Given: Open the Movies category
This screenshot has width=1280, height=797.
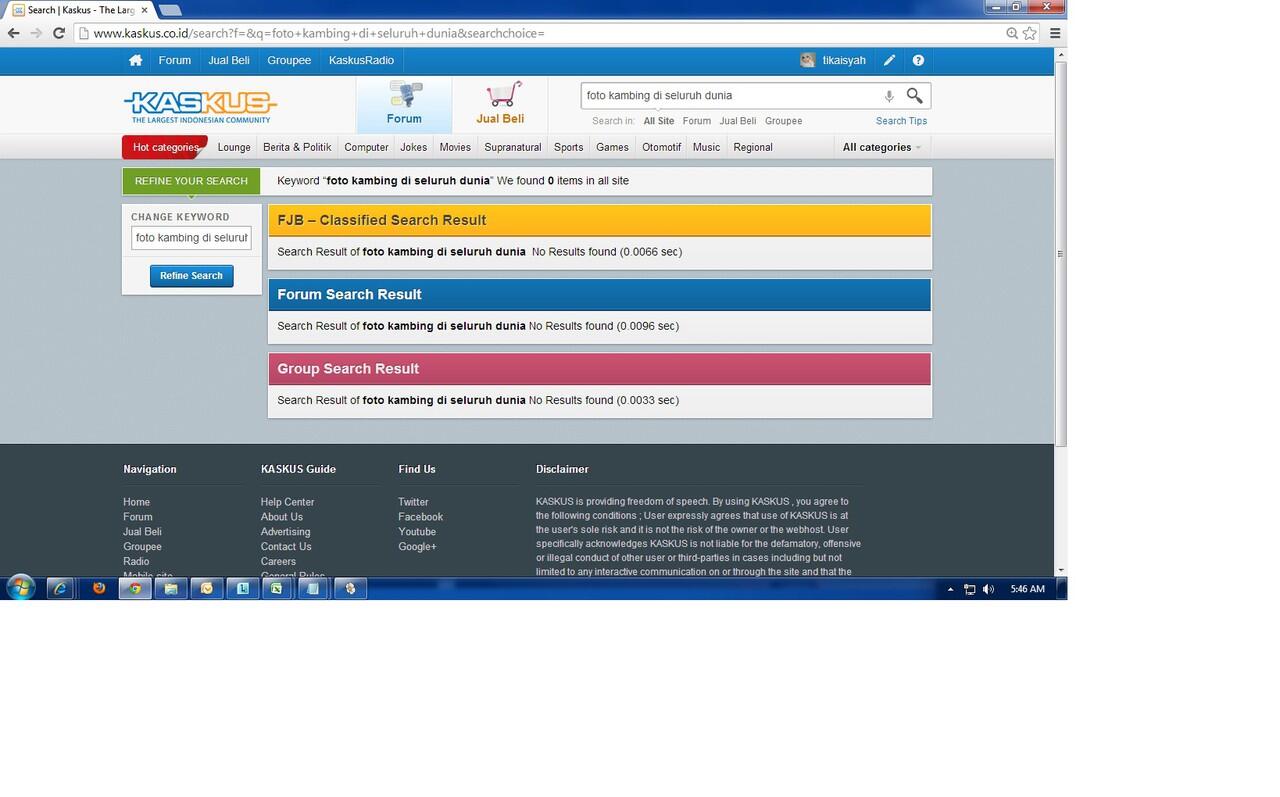Looking at the screenshot, I should (x=455, y=147).
